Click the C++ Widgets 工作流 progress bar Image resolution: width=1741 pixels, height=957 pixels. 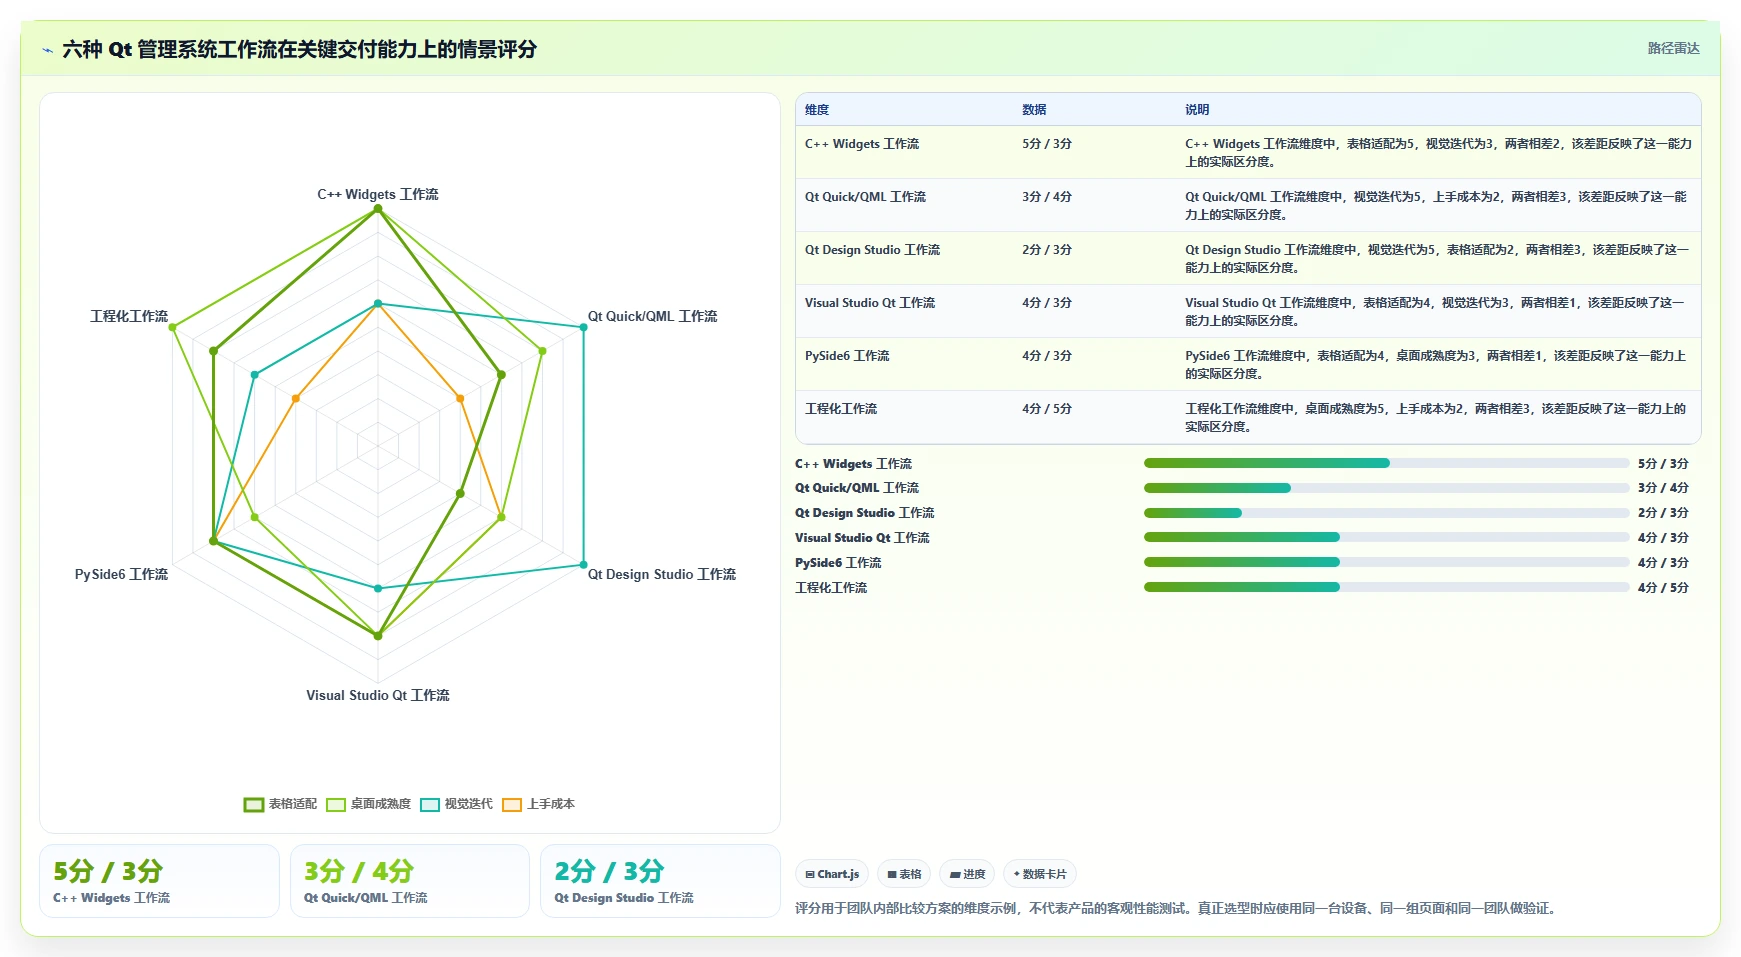(1387, 463)
